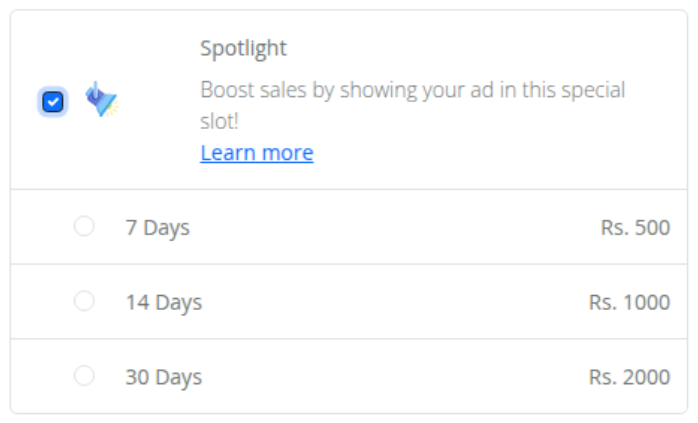Uncheck the Spotlight checkbox
Image resolution: width=698 pixels, height=423 pixels.
(53, 102)
